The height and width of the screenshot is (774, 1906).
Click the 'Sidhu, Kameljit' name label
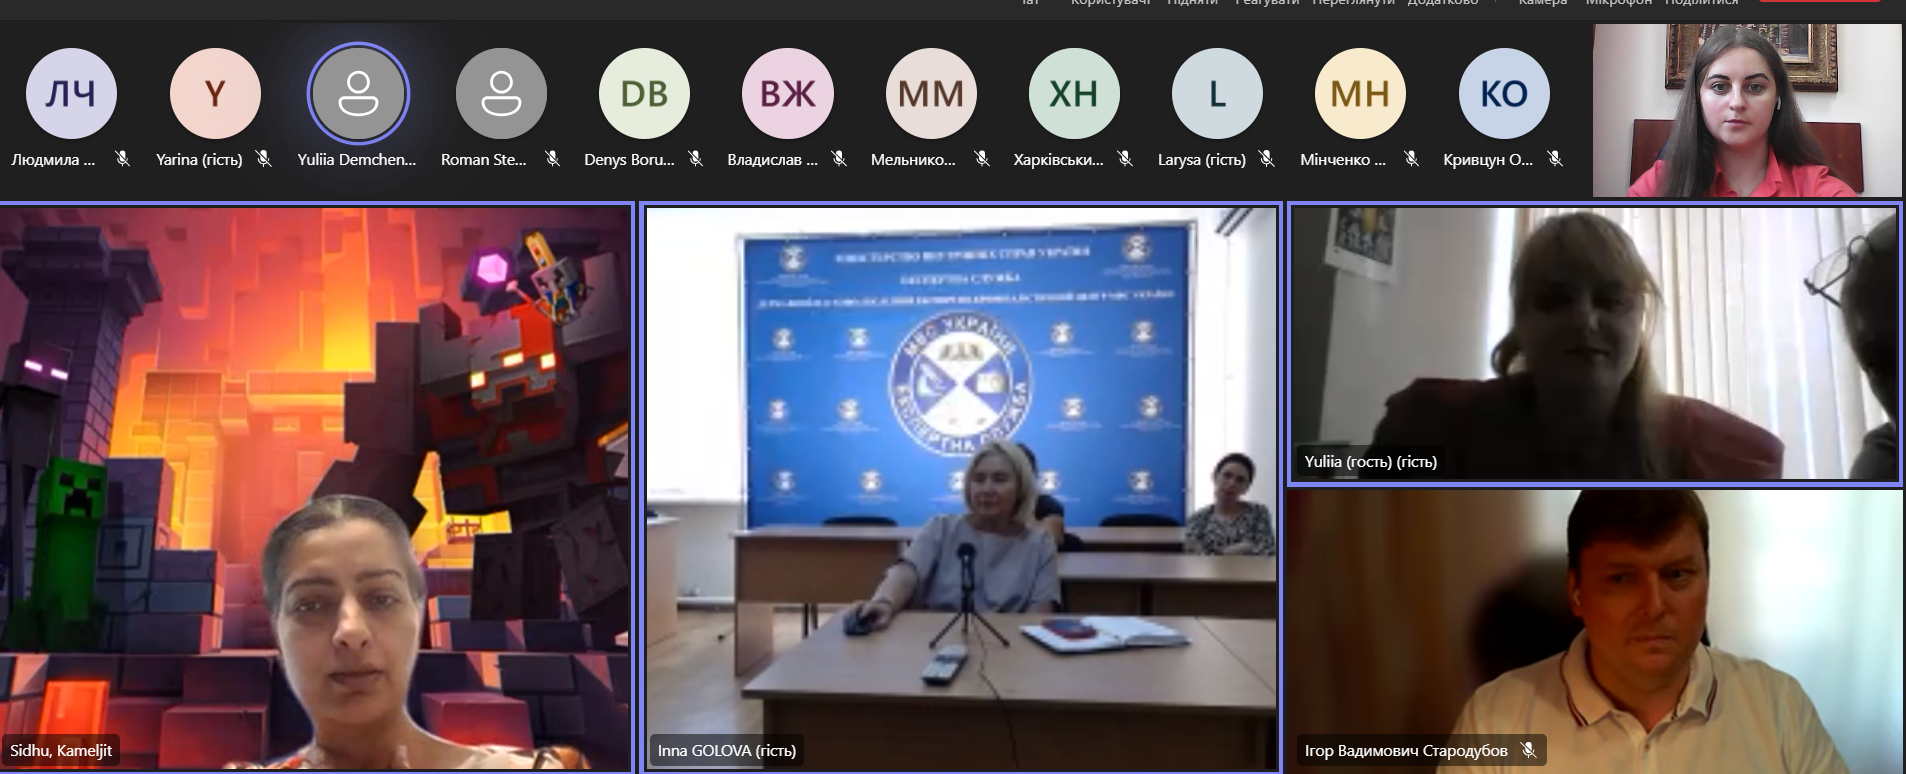[61, 750]
